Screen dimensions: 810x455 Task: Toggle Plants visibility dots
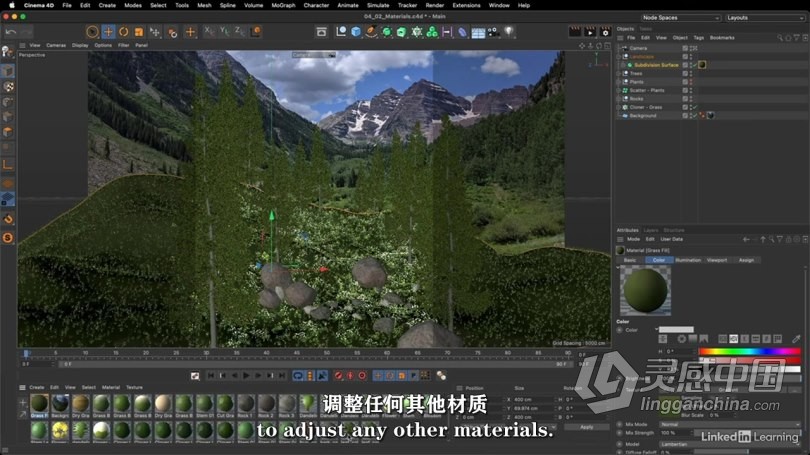691,82
